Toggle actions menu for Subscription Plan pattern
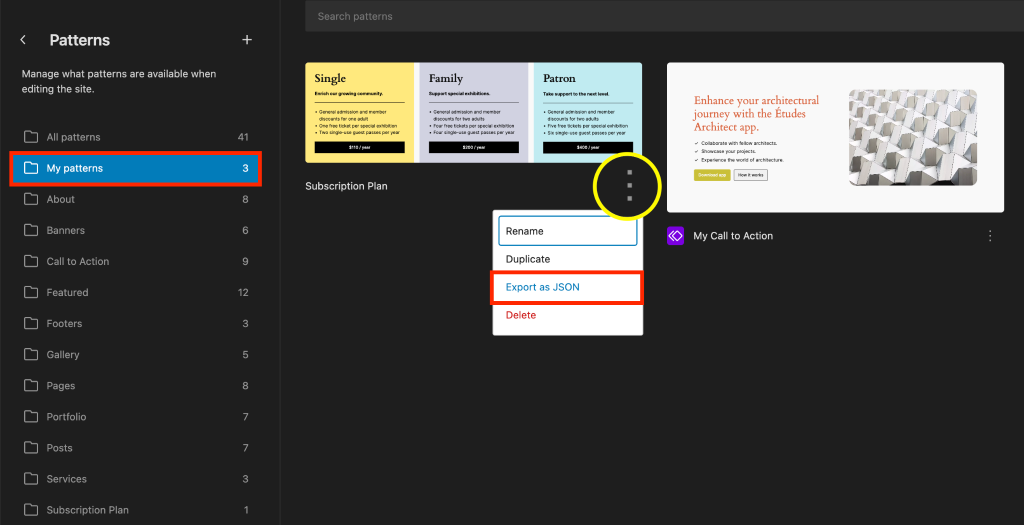 [x=630, y=185]
